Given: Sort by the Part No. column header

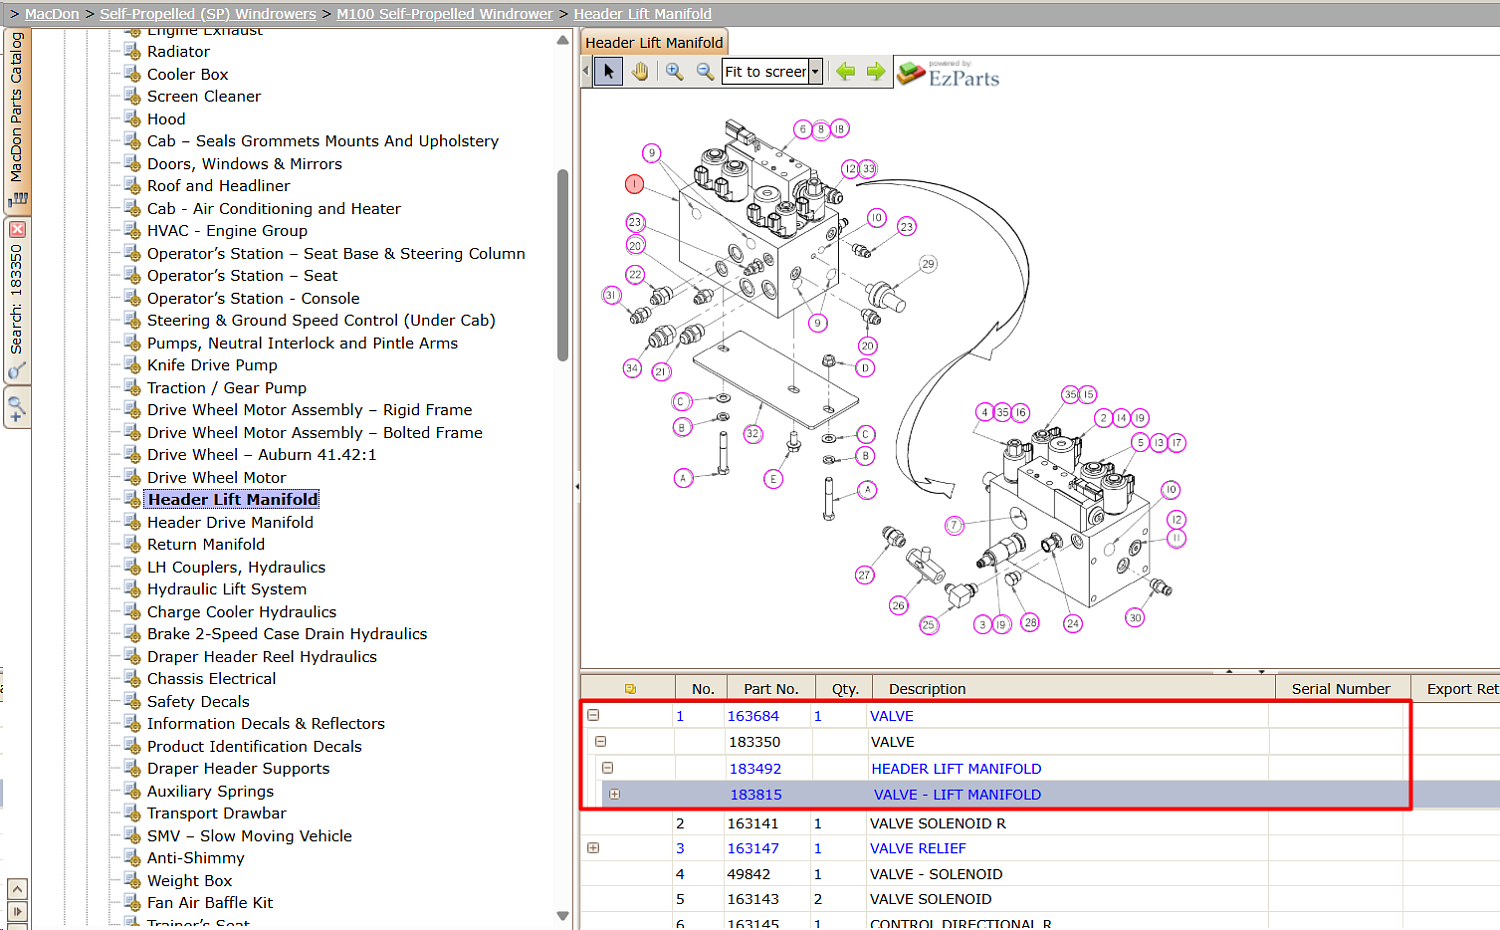Looking at the screenshot, I should click(x=771, y=689).
